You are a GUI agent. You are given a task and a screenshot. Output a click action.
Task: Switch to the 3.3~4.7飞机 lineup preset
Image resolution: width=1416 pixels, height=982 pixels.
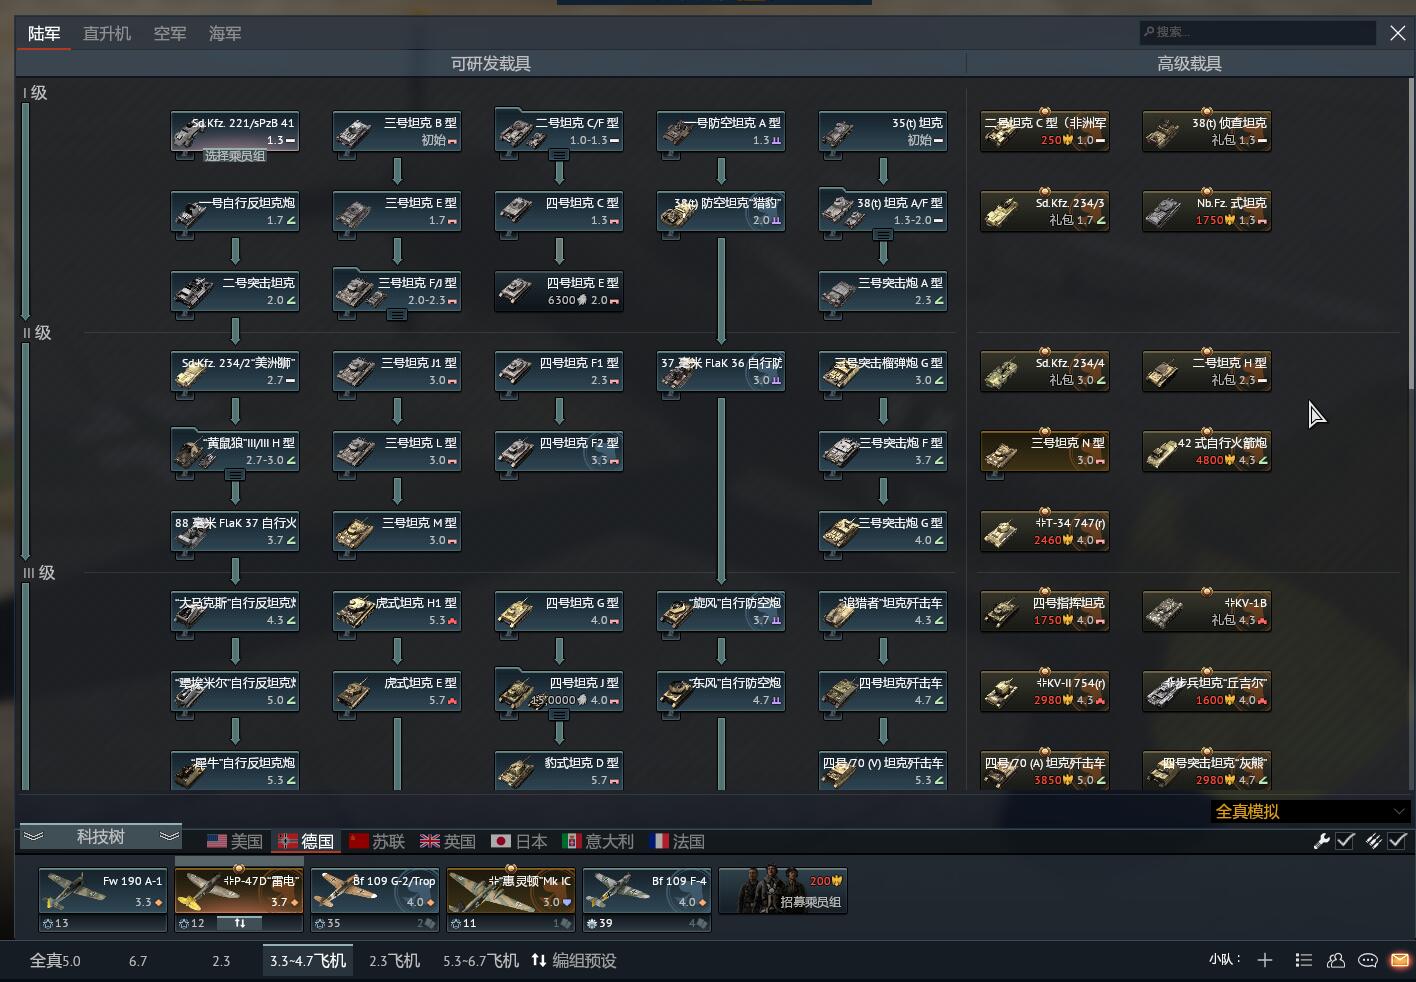[308, 961]
